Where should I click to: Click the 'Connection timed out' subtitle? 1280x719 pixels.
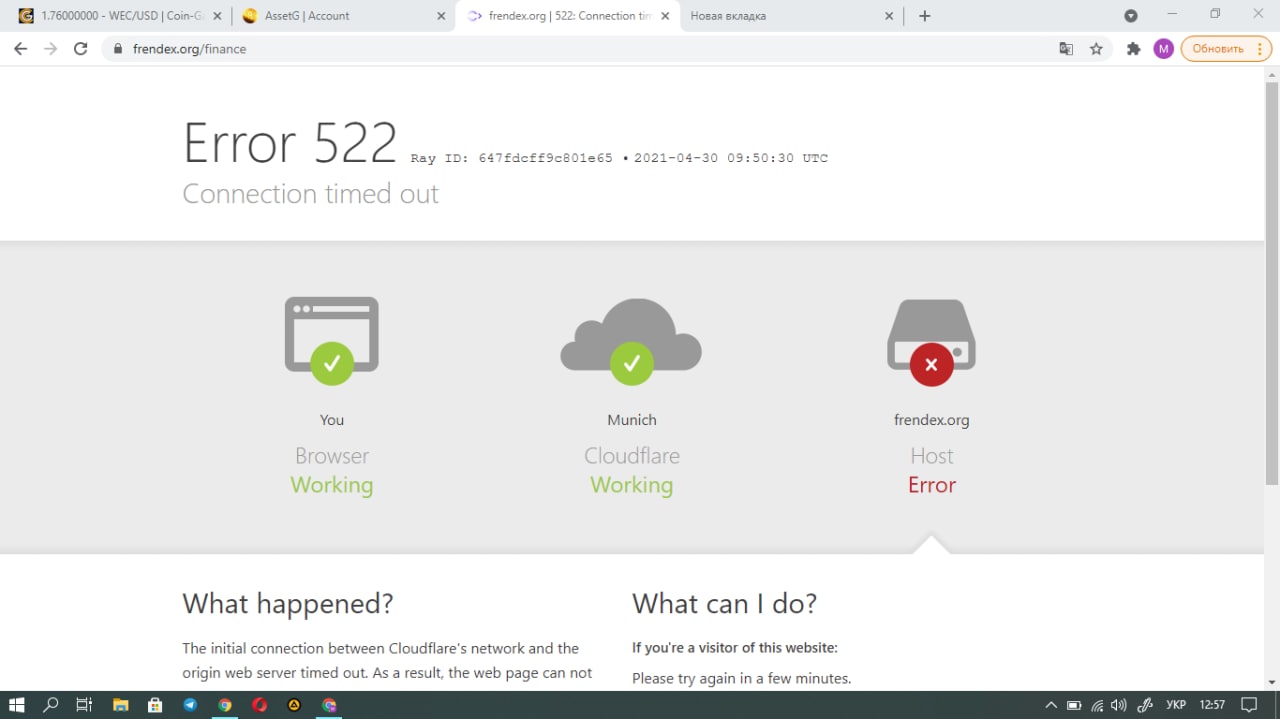click(310, 194)
